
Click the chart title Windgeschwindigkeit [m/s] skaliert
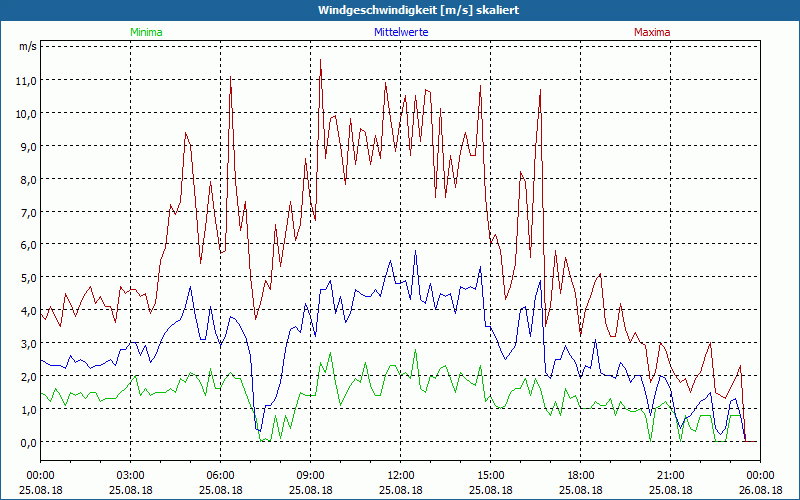(418, 10)
